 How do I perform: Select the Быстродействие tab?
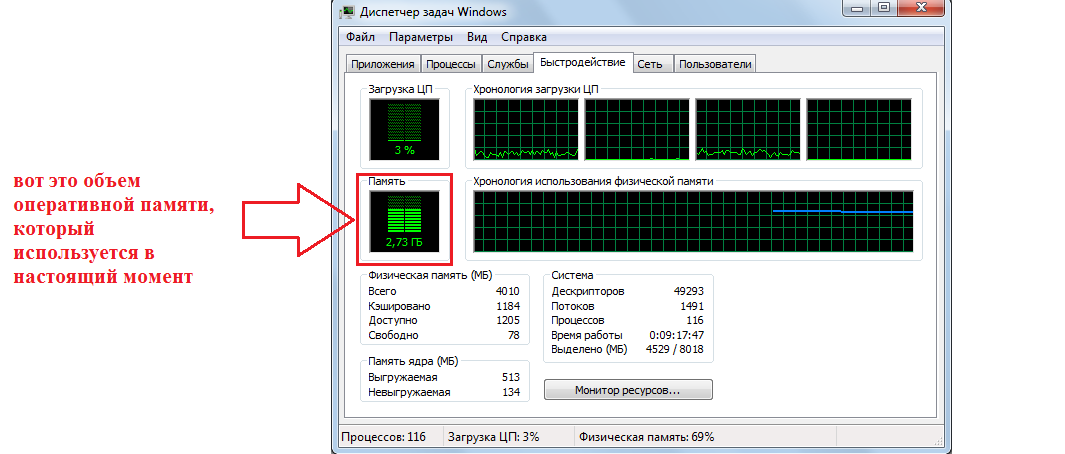(x=583, y=63)
